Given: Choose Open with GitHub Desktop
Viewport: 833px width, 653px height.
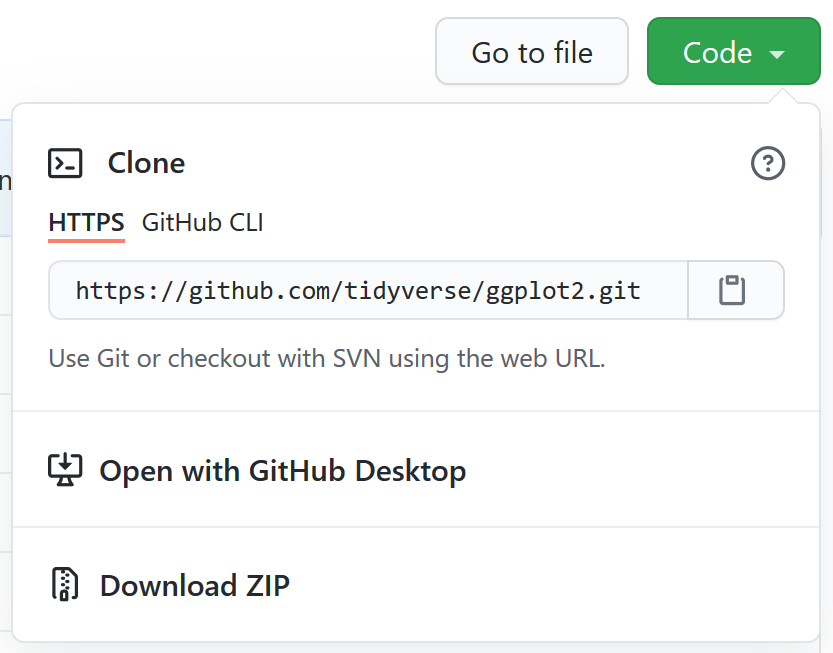Looking at the screenshot, I should tap(416, 470).
